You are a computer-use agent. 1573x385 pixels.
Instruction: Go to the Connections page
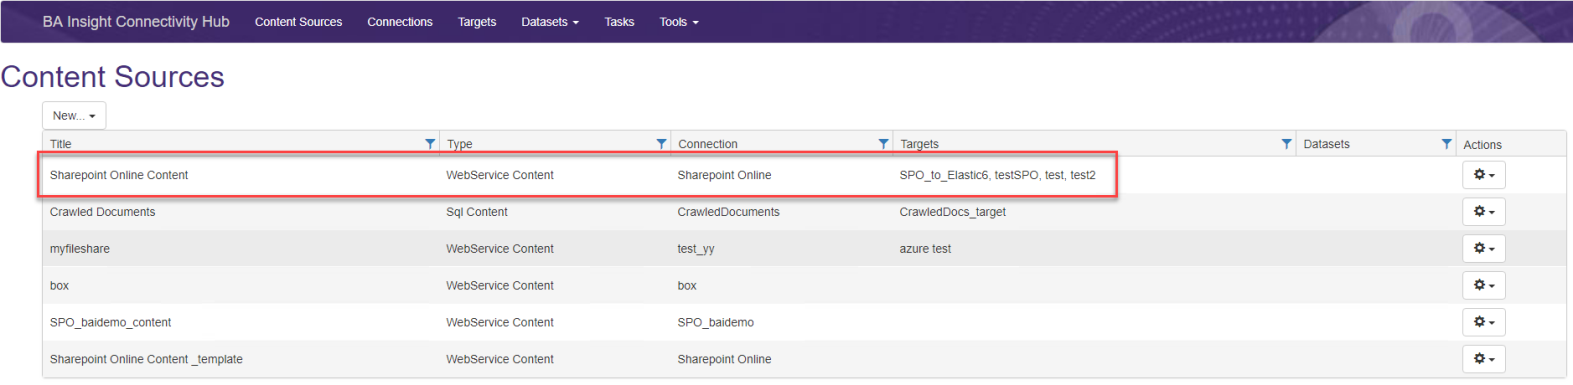400,22
